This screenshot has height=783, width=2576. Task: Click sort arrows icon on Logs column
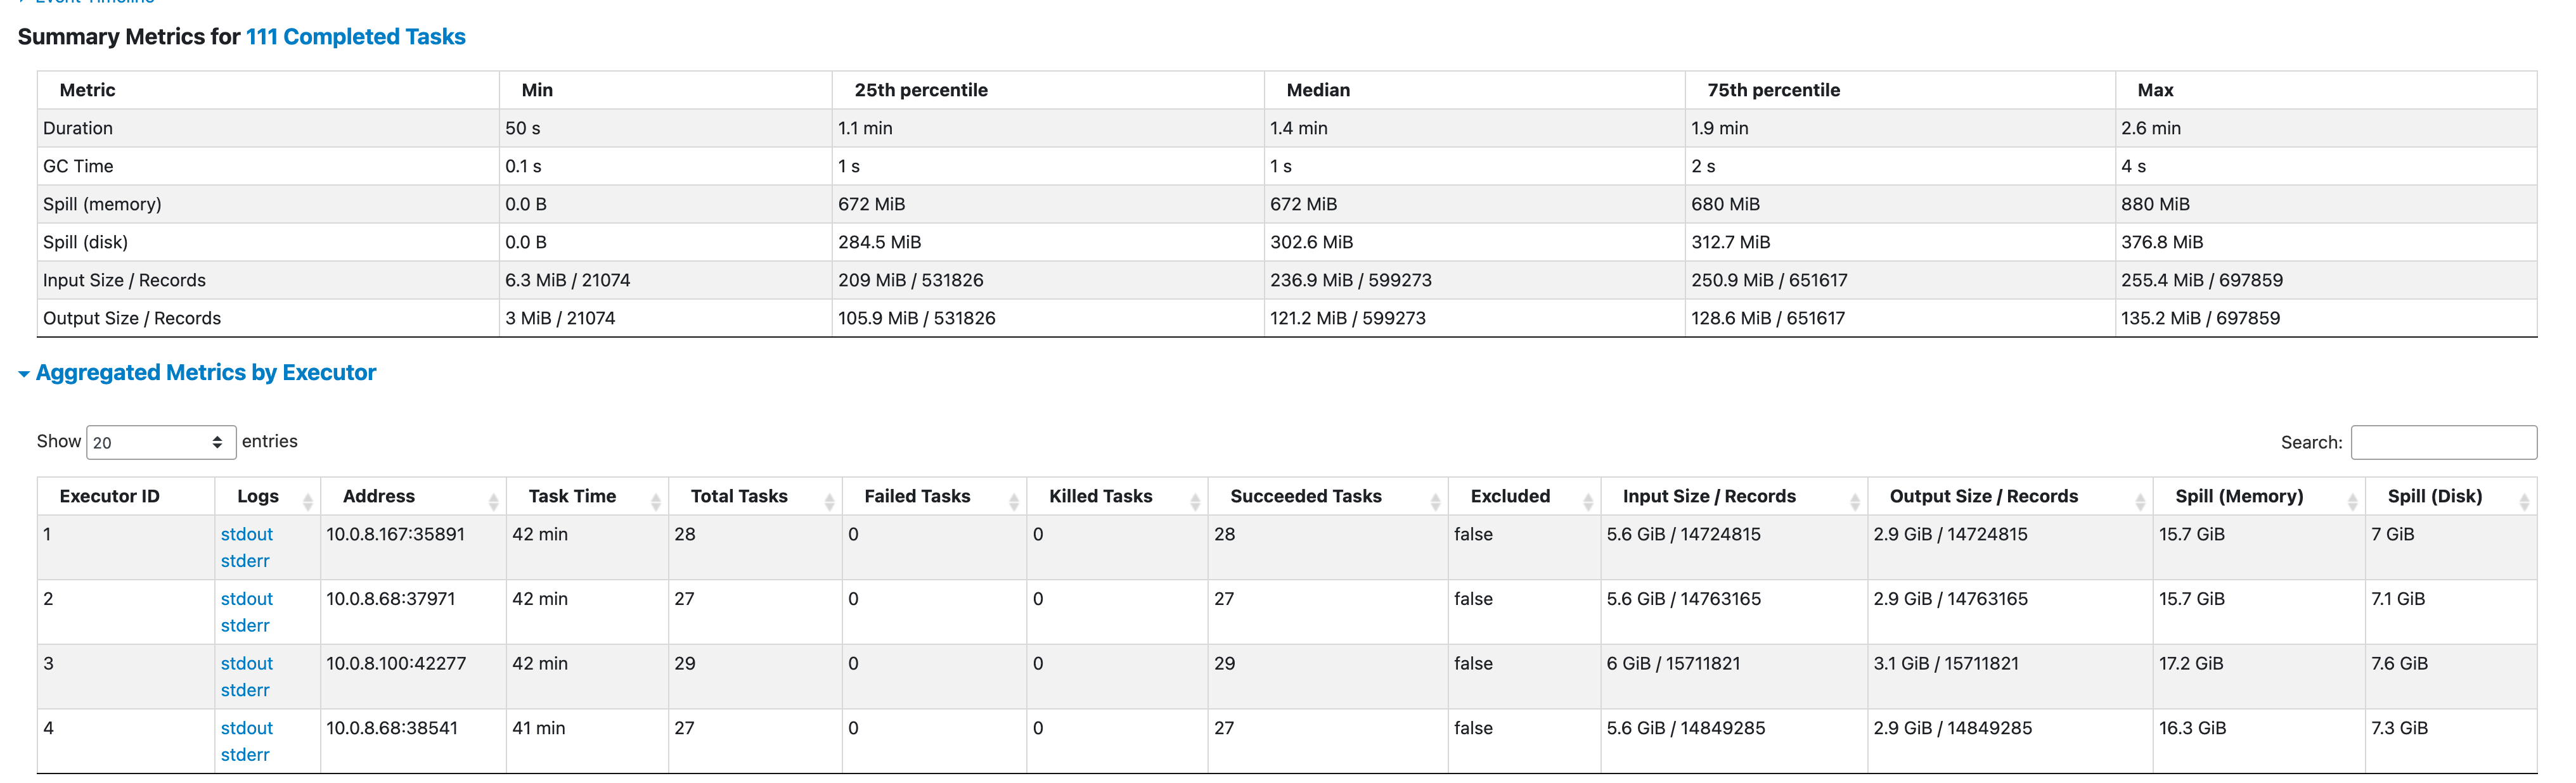pos(307,501)
